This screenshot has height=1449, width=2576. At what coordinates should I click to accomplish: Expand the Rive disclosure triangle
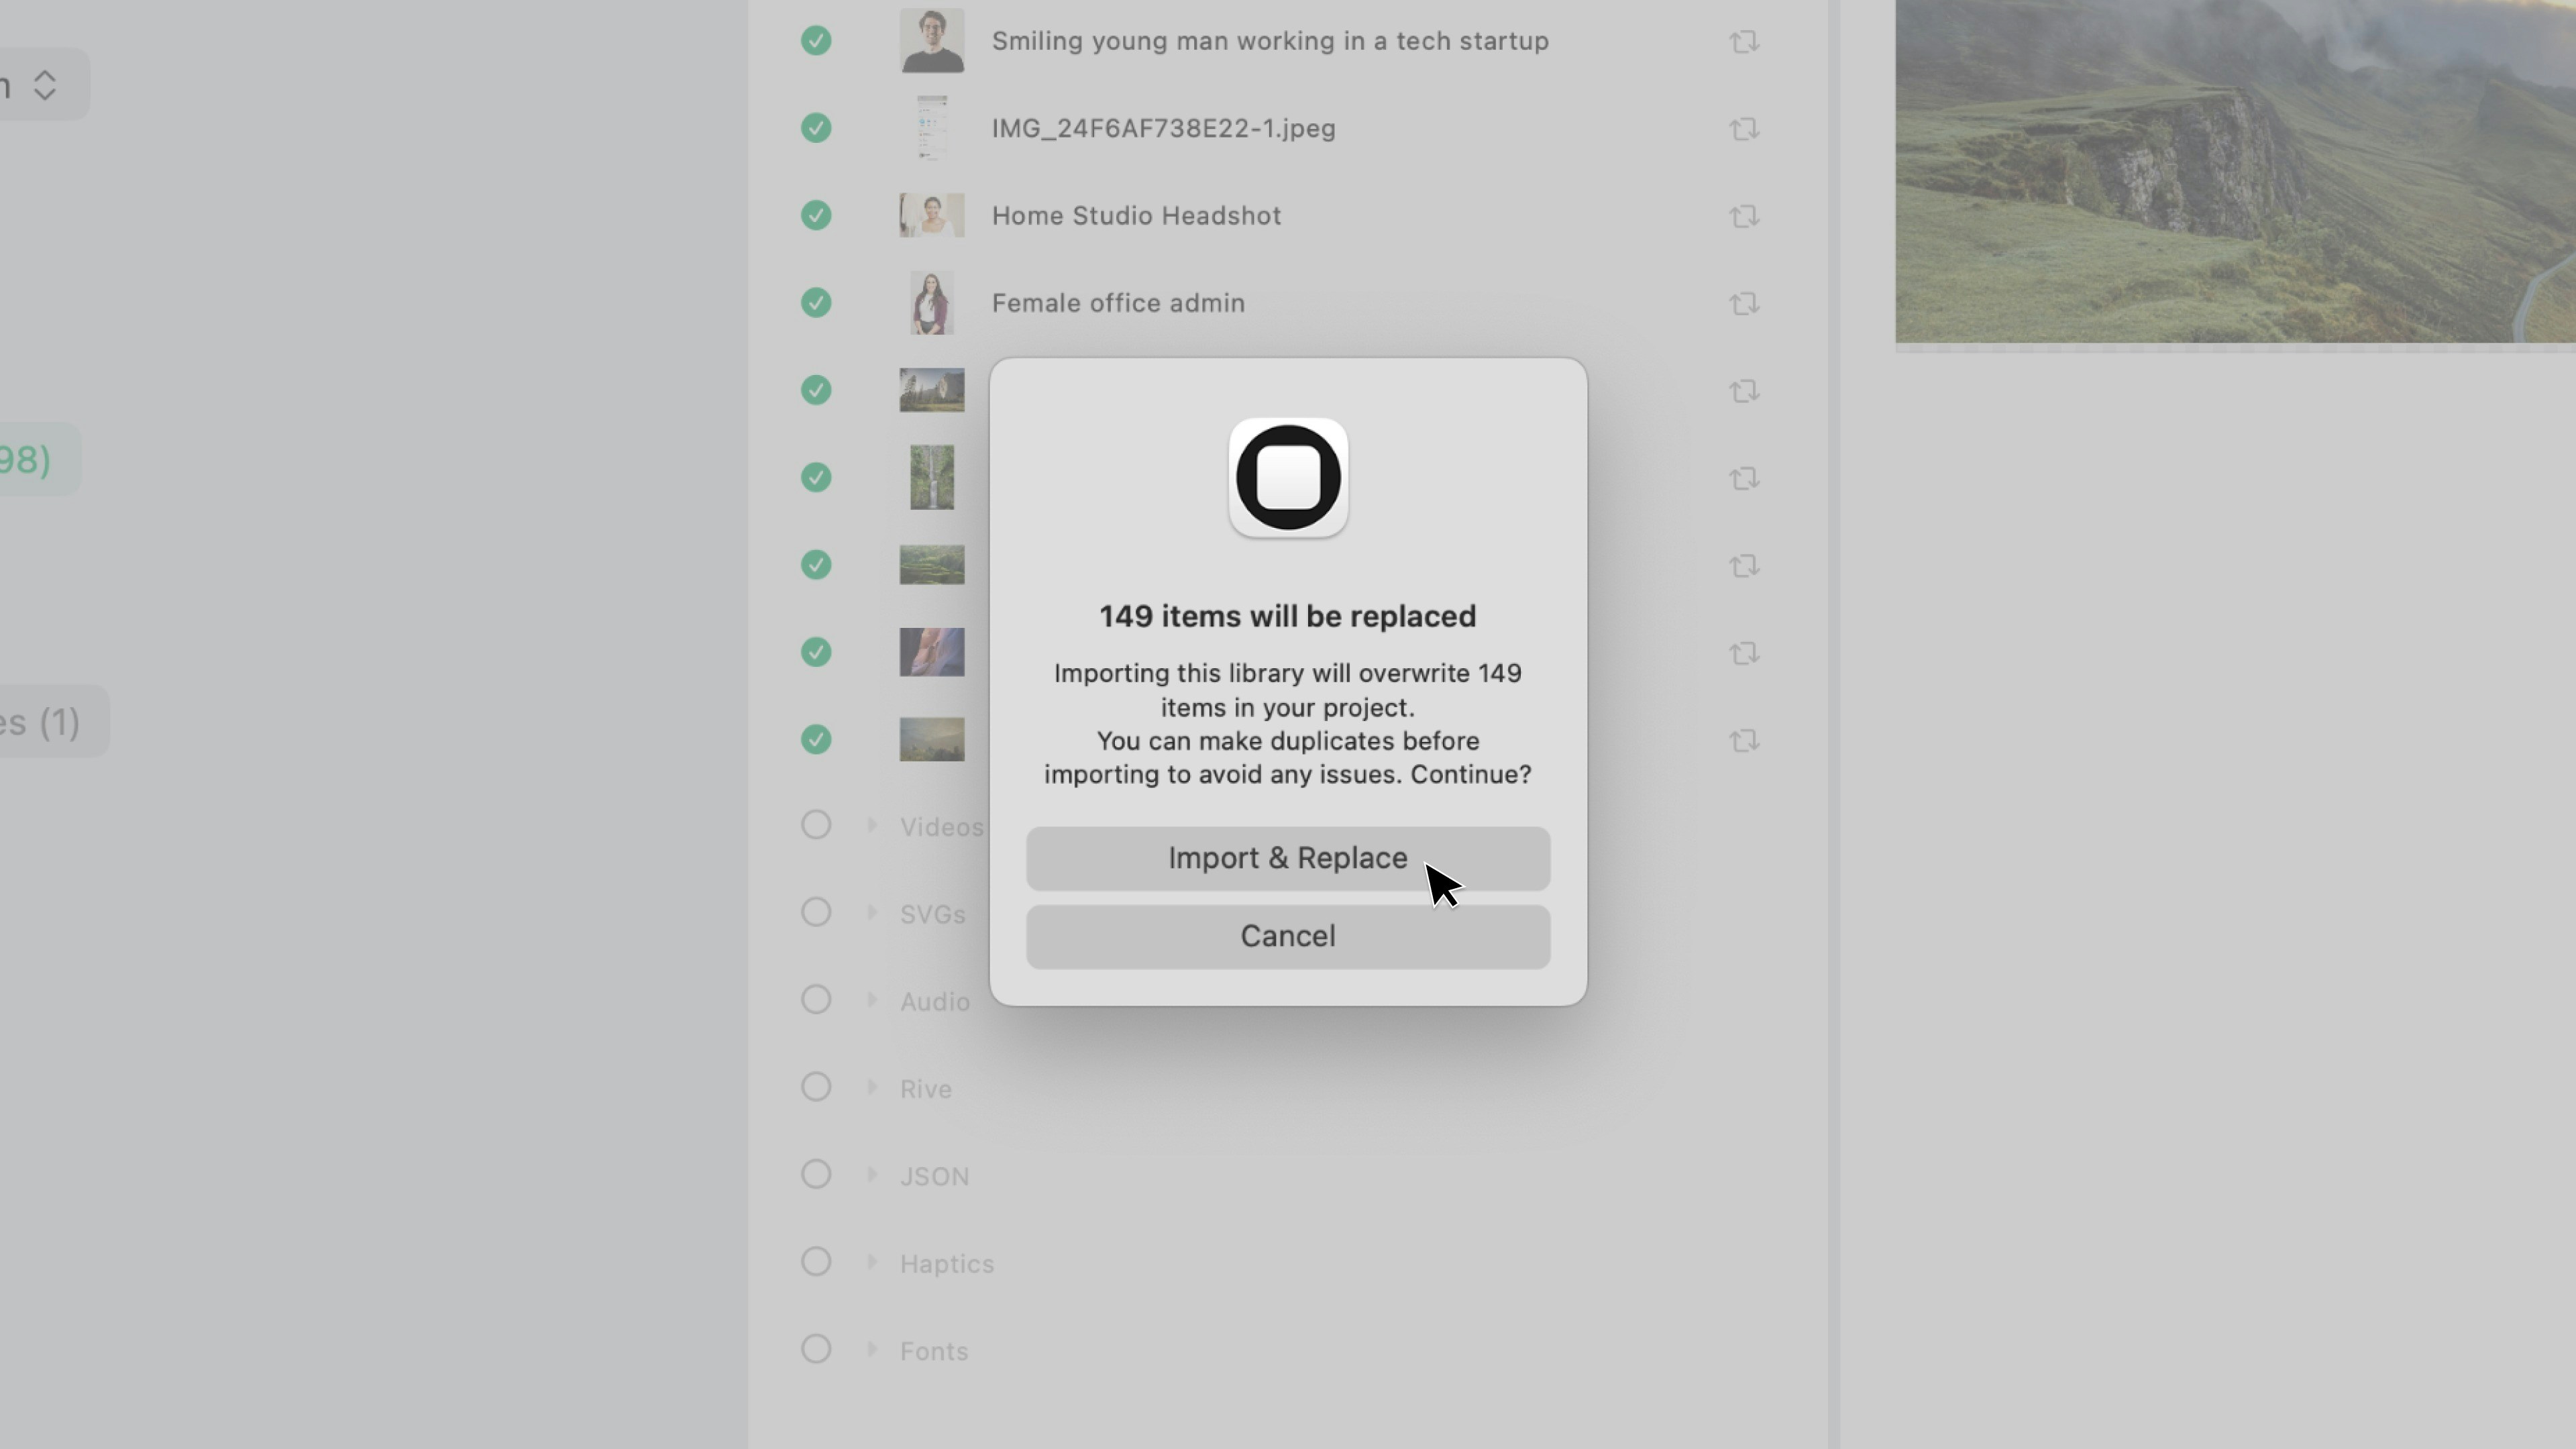pos(872,1087)
